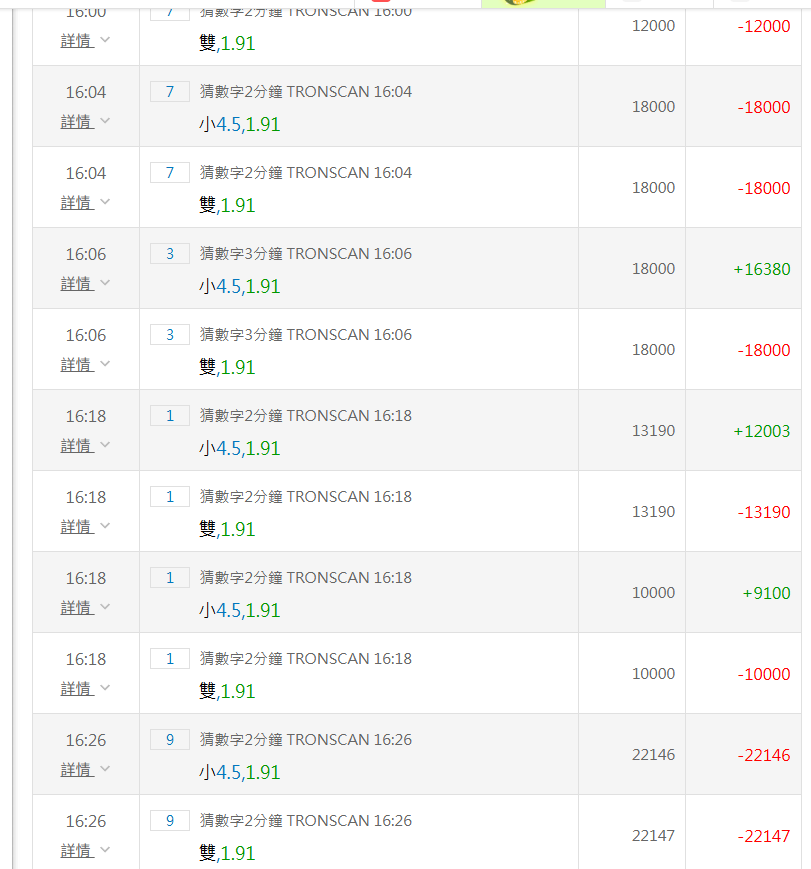Open 詳情 for the +16380 winning row
This screenshot has height=869, width=811.
[76, 283]
